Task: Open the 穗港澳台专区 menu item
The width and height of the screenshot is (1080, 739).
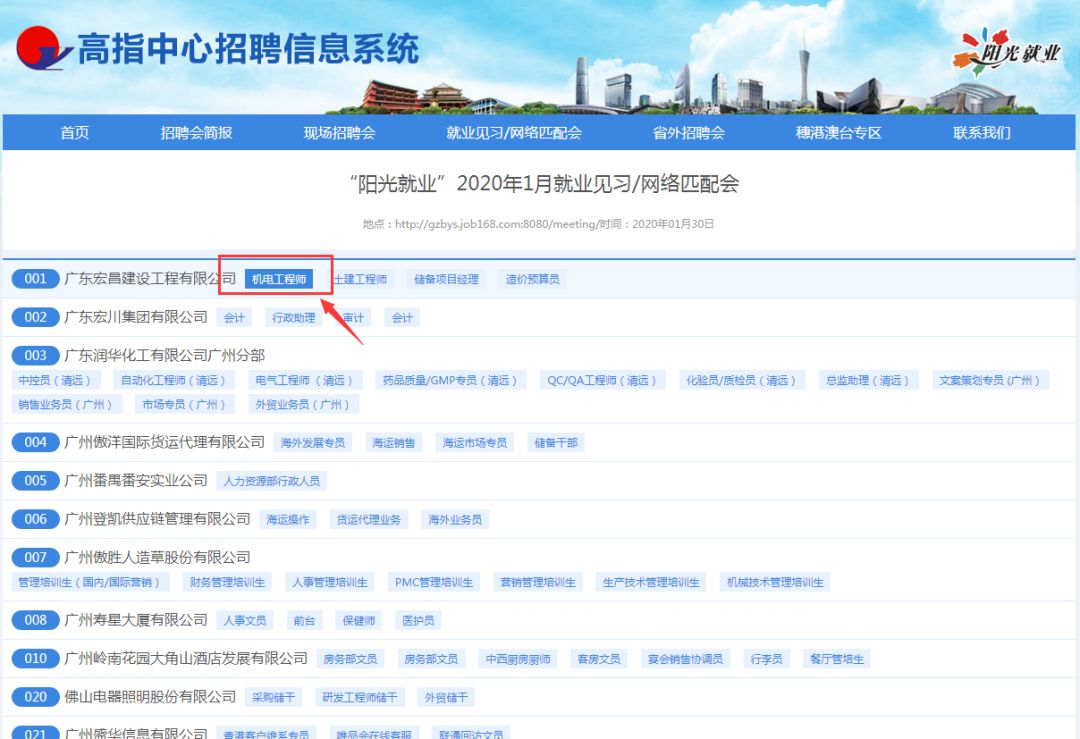Action: point(838,133)
